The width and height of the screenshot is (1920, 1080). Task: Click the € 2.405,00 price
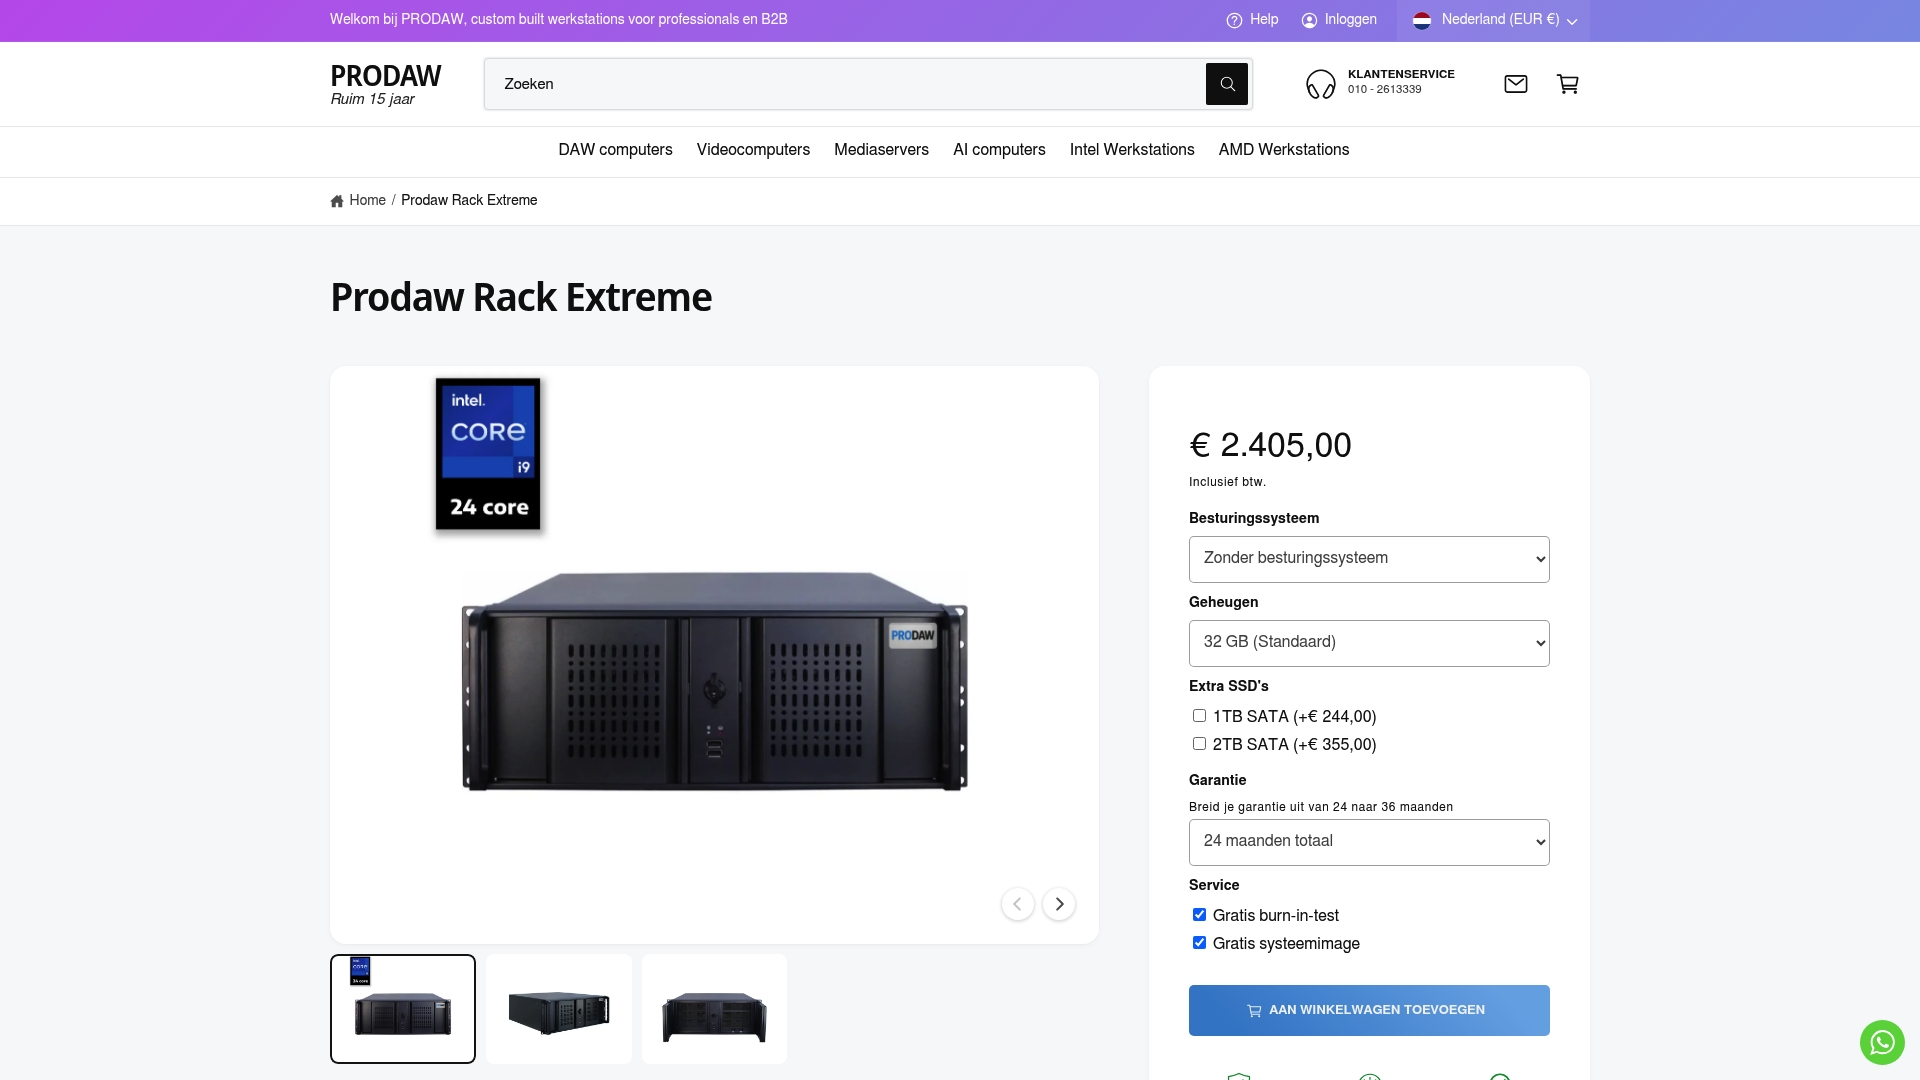(x=1270, y=445)
